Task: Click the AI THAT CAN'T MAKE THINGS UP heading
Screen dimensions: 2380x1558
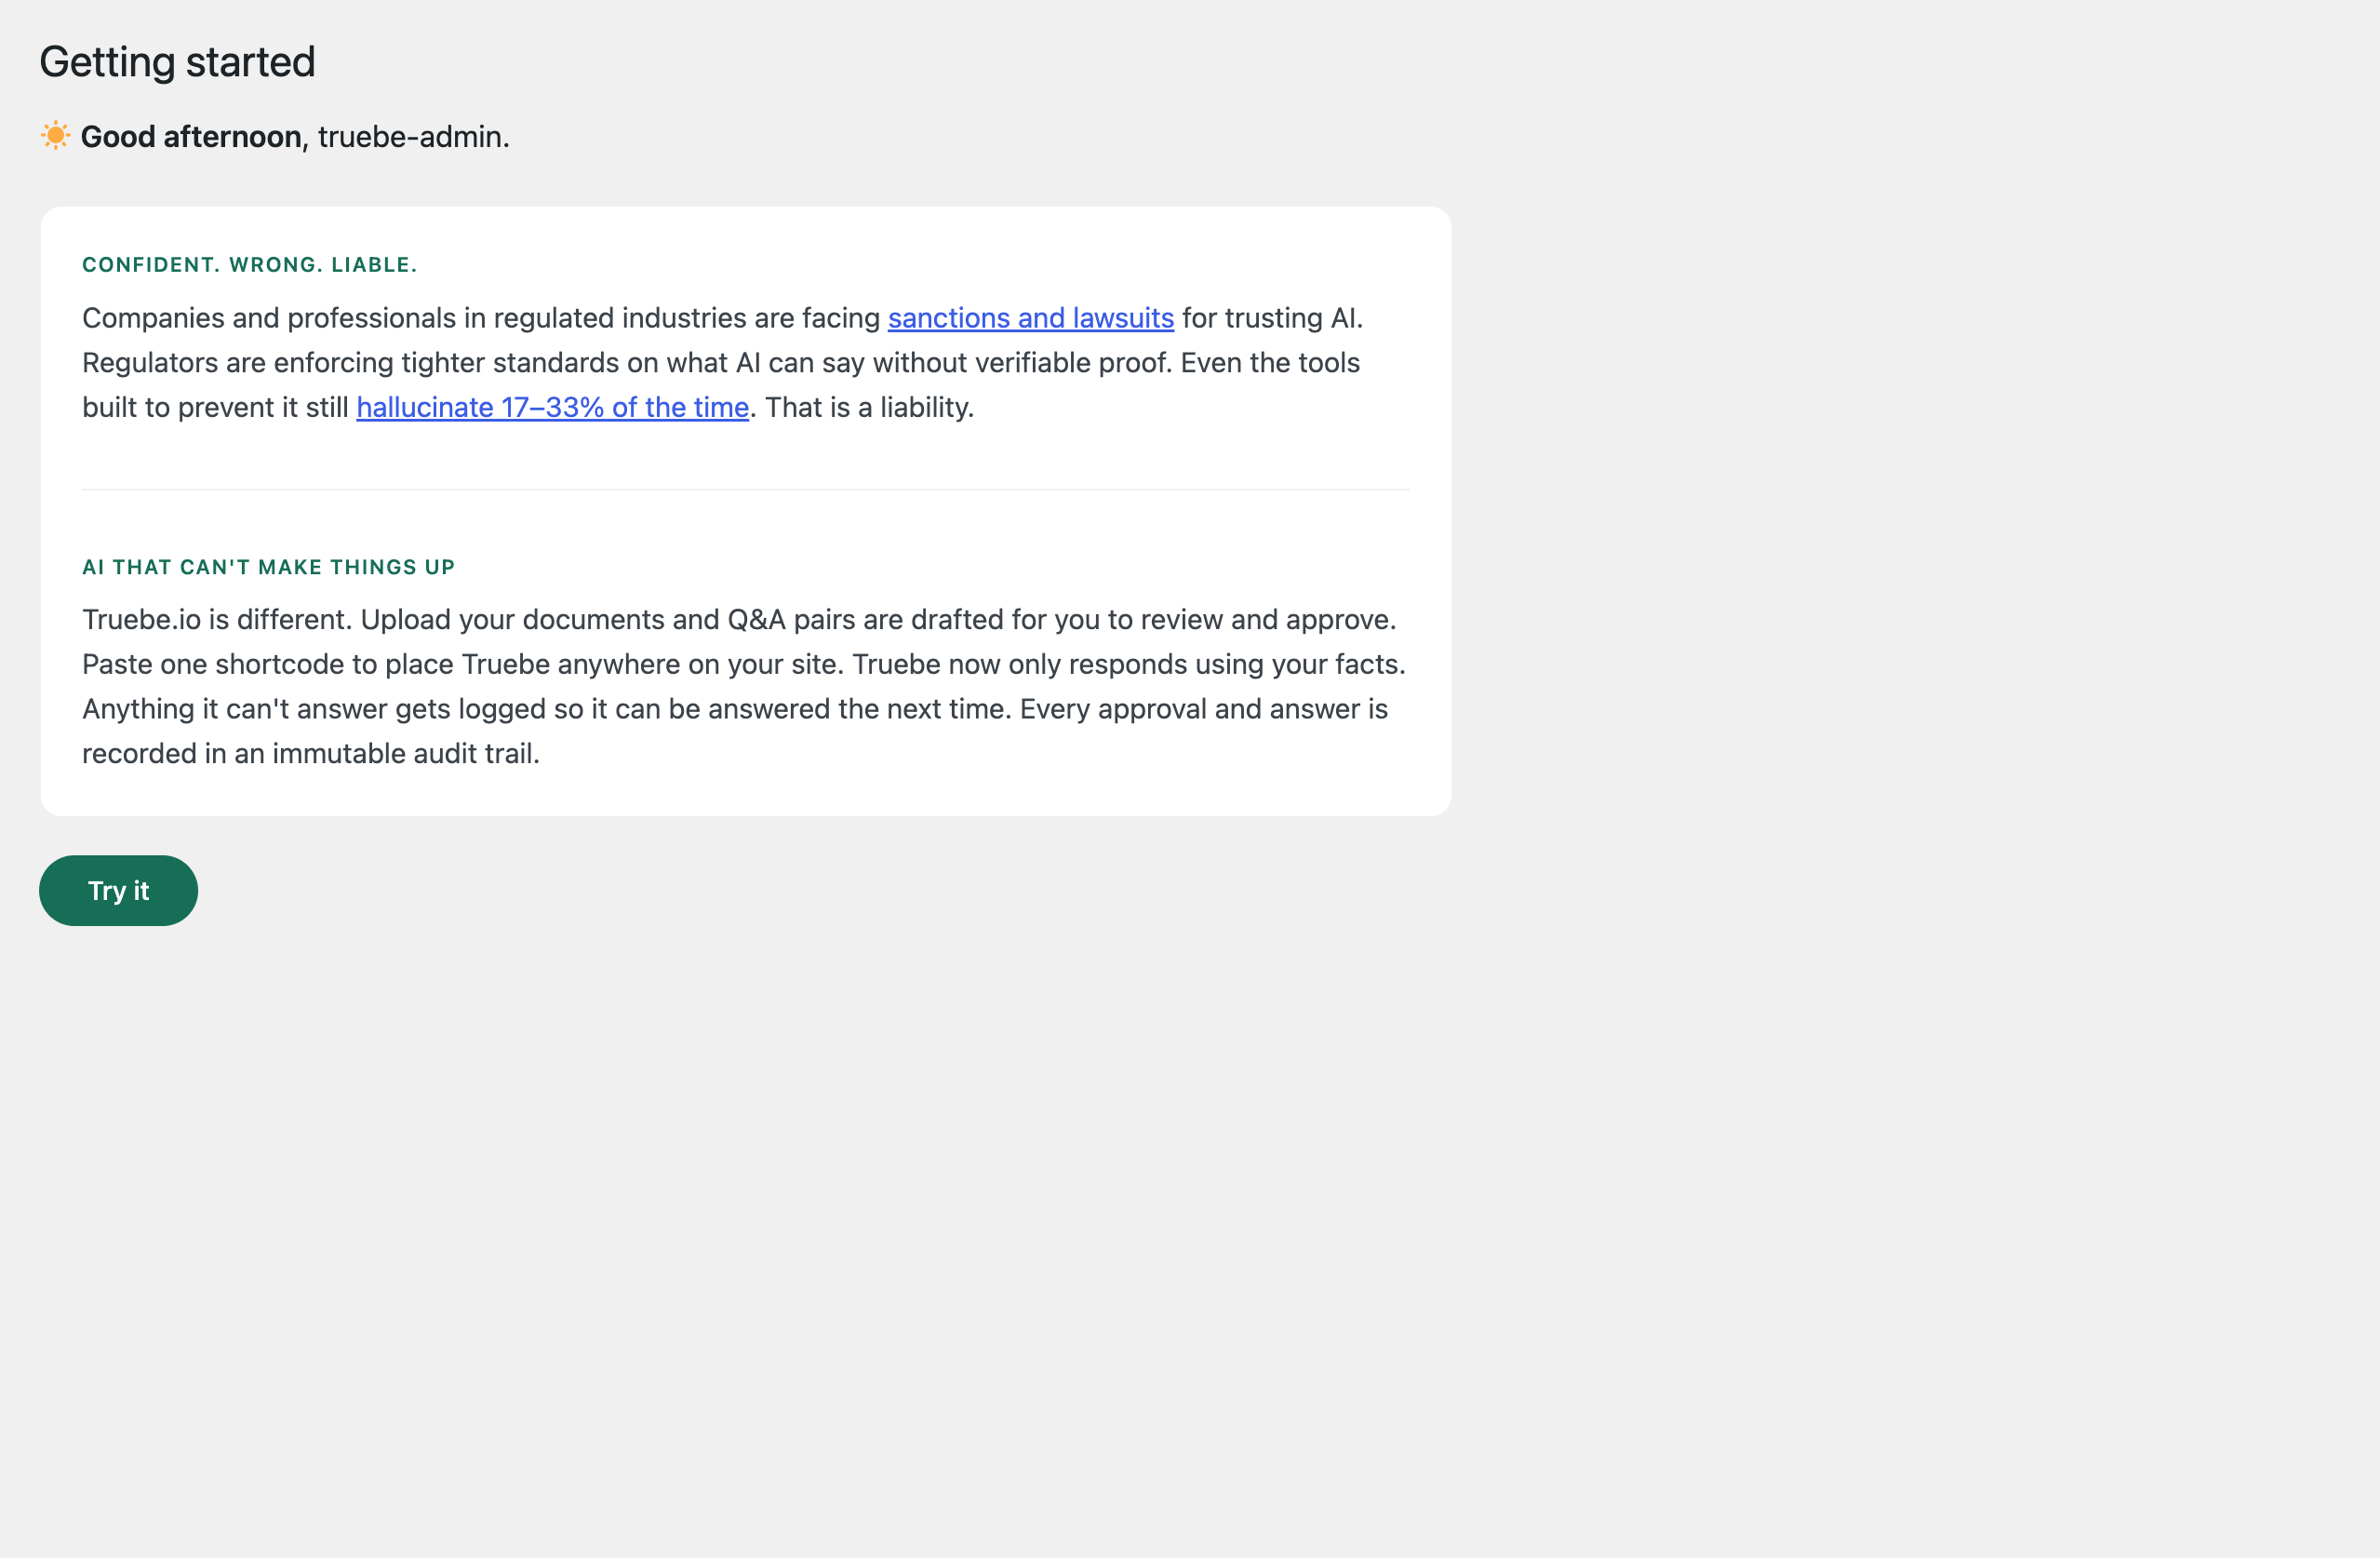Action: coord(268,567)
